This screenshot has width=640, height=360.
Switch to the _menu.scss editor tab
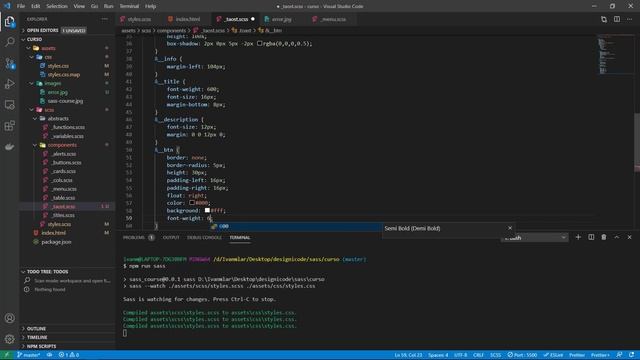[x=333, y=19]
